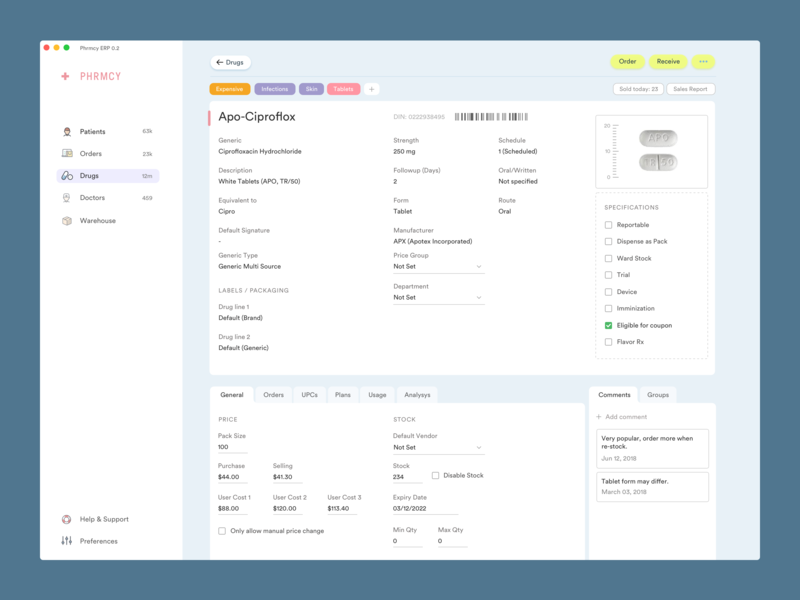Click the plus icon to add a tag
800x600 pixels.
point(372,89)
